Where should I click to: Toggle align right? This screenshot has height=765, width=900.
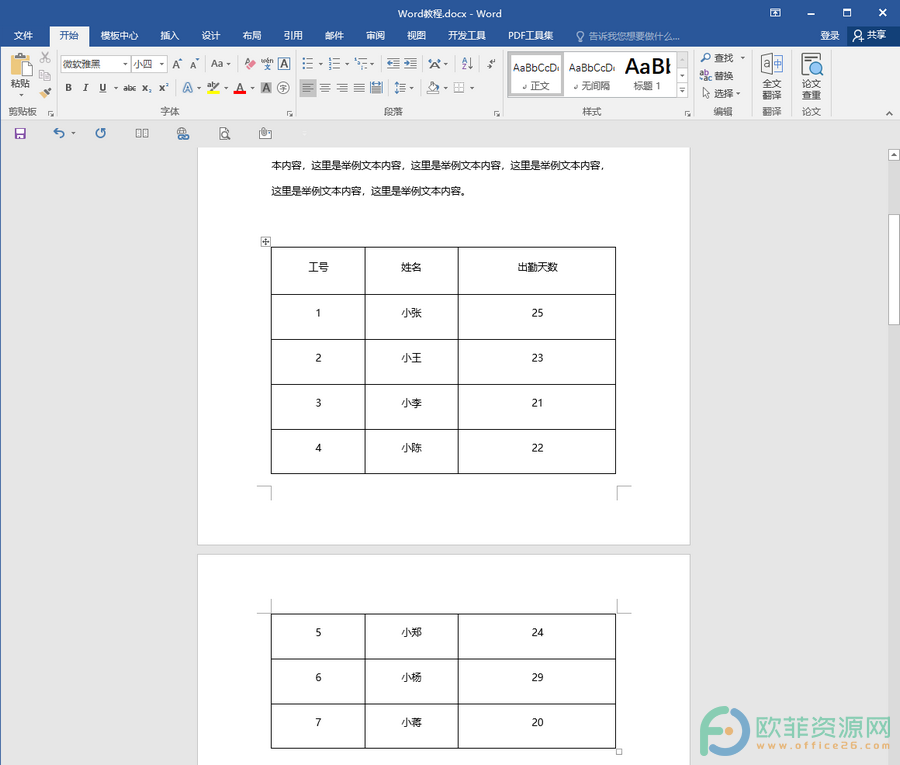click(x=342, y=88)
